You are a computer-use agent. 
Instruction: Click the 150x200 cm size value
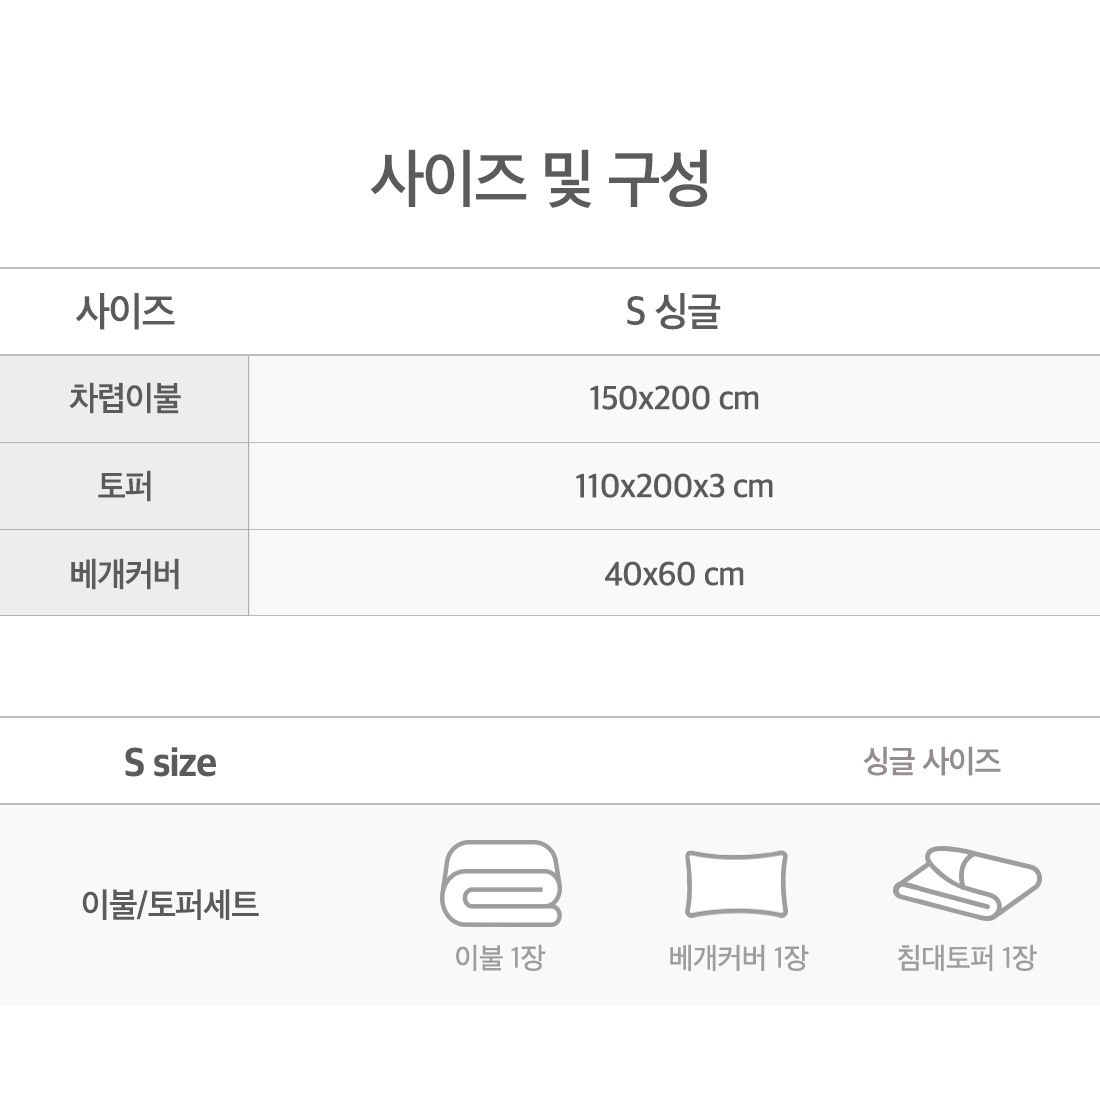click(674, 398)
